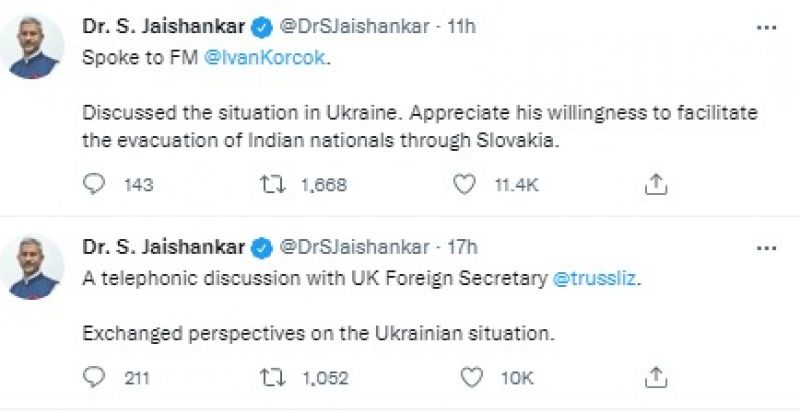The image size is (800, 412).
Task: Reply to the UK Foreign Secretary tweet
Action: coord(94,377)
